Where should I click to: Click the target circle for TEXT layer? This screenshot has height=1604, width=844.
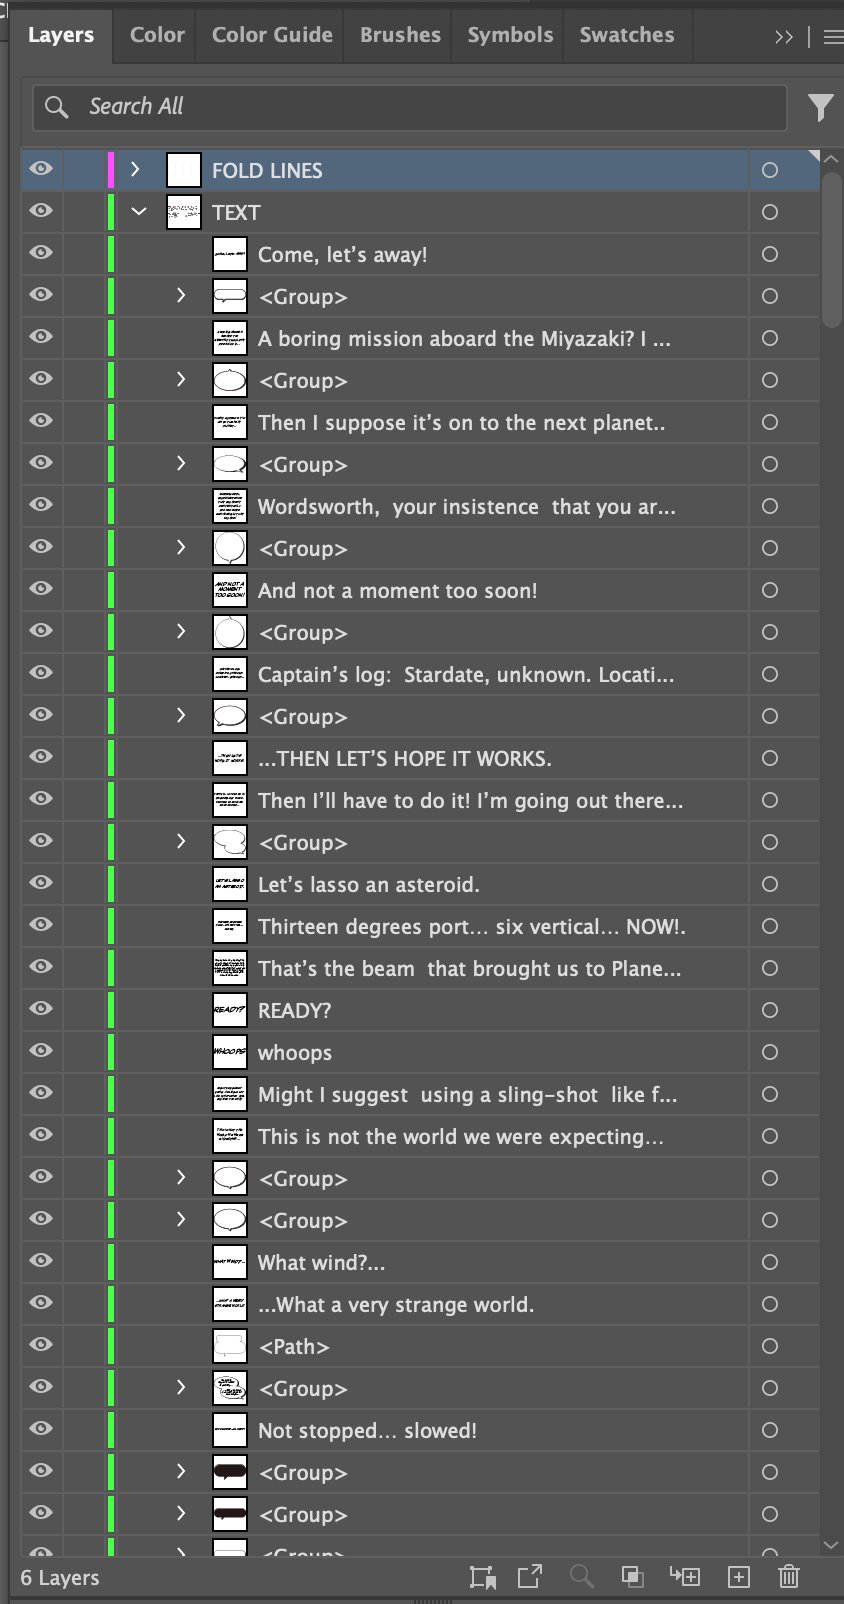point(769,212)
